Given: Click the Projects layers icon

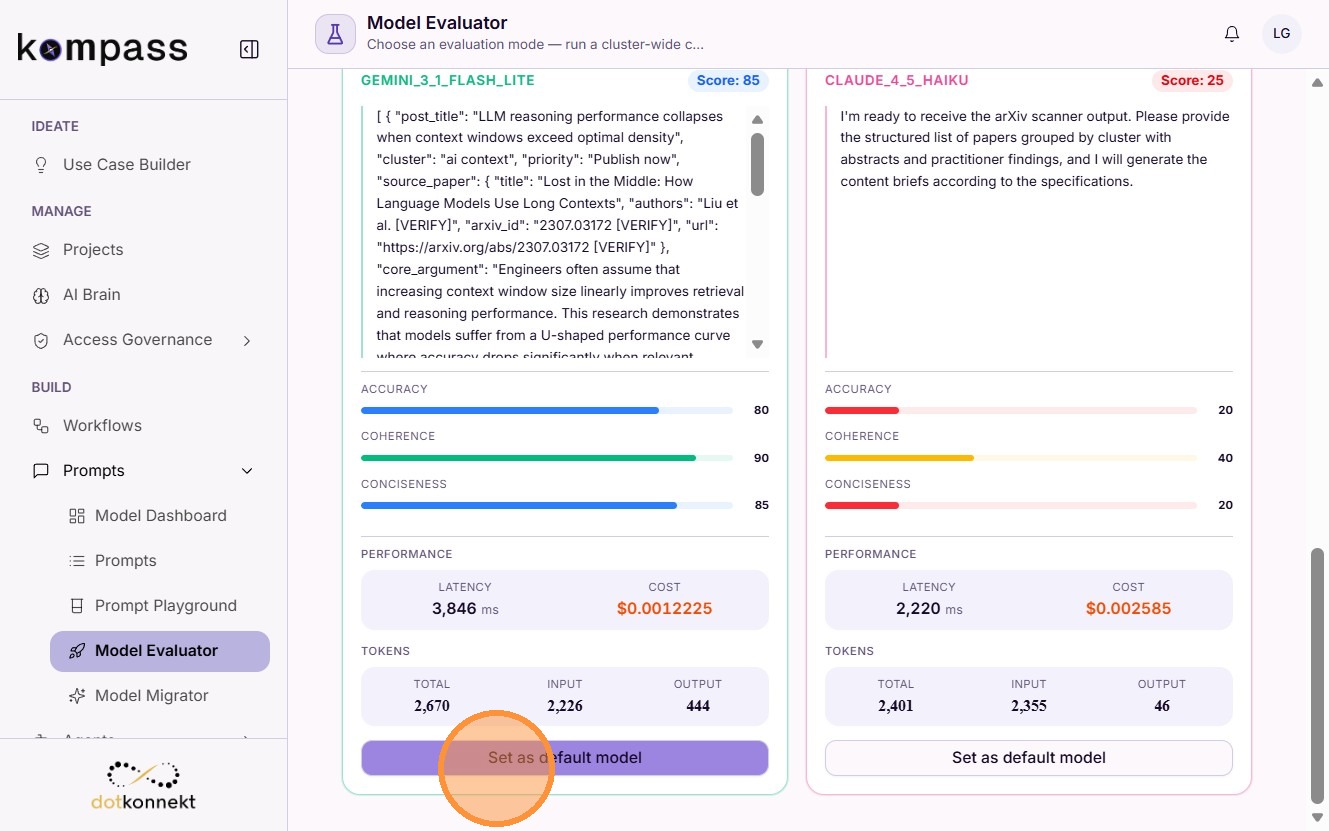Looking at the screenshot, I should 41,250.
